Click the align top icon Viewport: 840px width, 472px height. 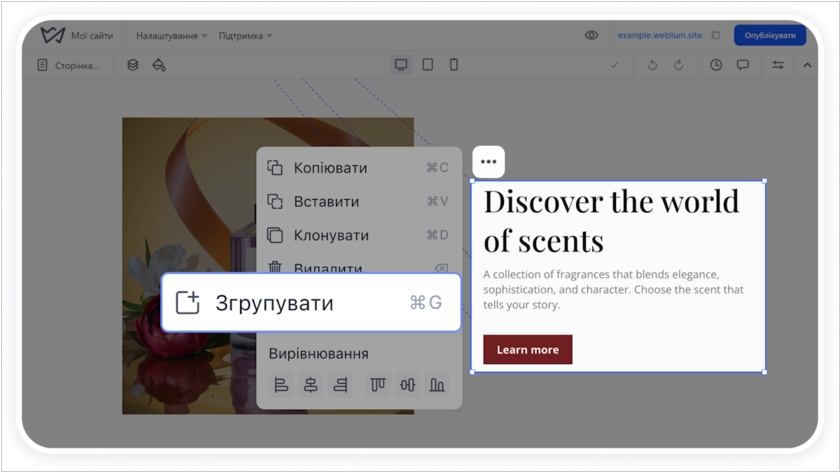click(x=378, y=385)
